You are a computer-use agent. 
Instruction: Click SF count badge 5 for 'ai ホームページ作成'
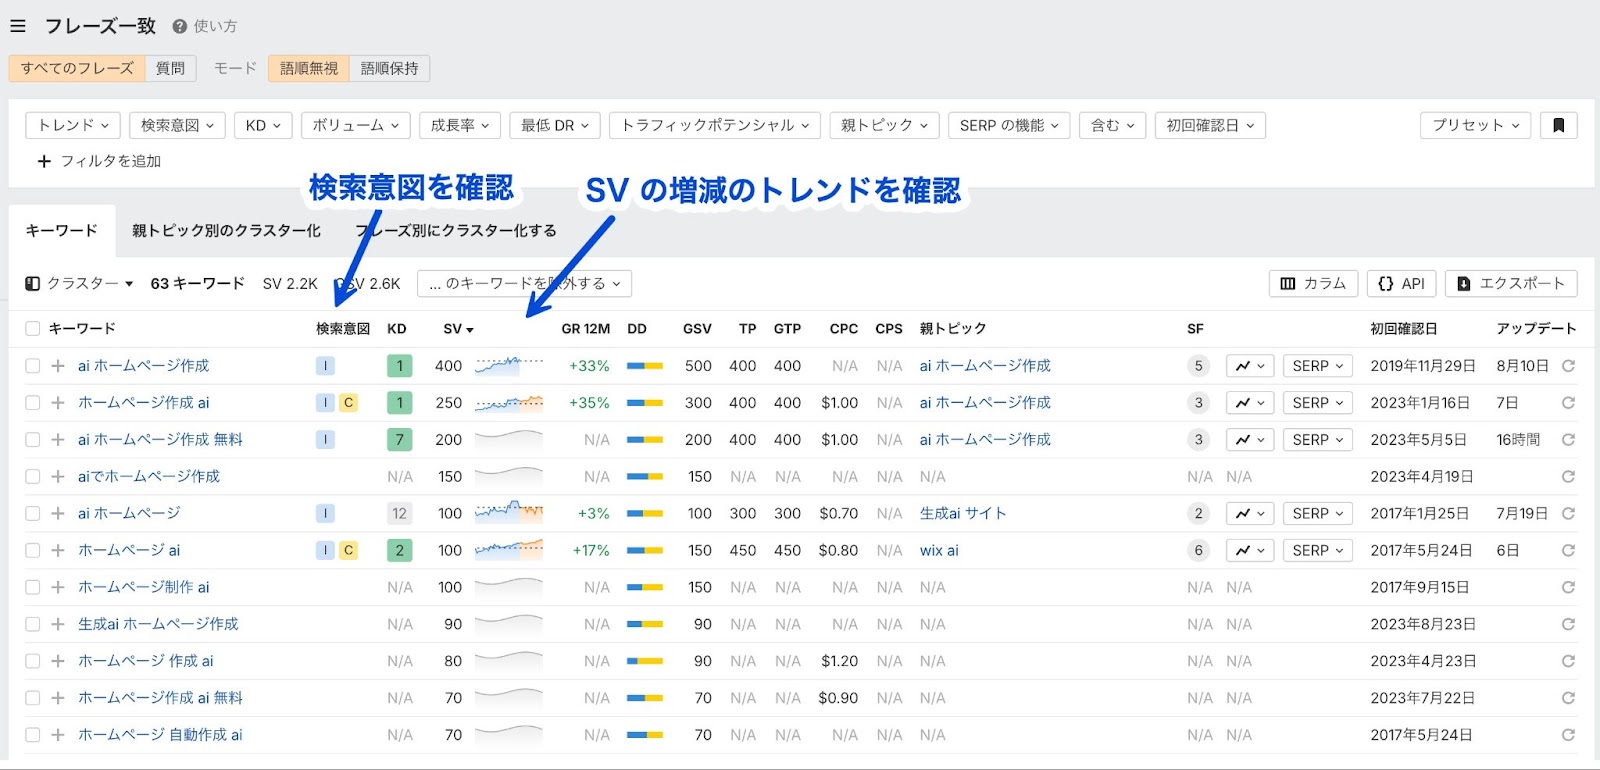click(x=1198, y=366)
